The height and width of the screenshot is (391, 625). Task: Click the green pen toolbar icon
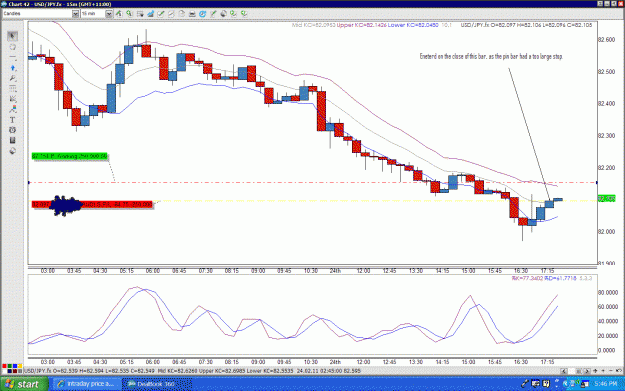[213, 14]
